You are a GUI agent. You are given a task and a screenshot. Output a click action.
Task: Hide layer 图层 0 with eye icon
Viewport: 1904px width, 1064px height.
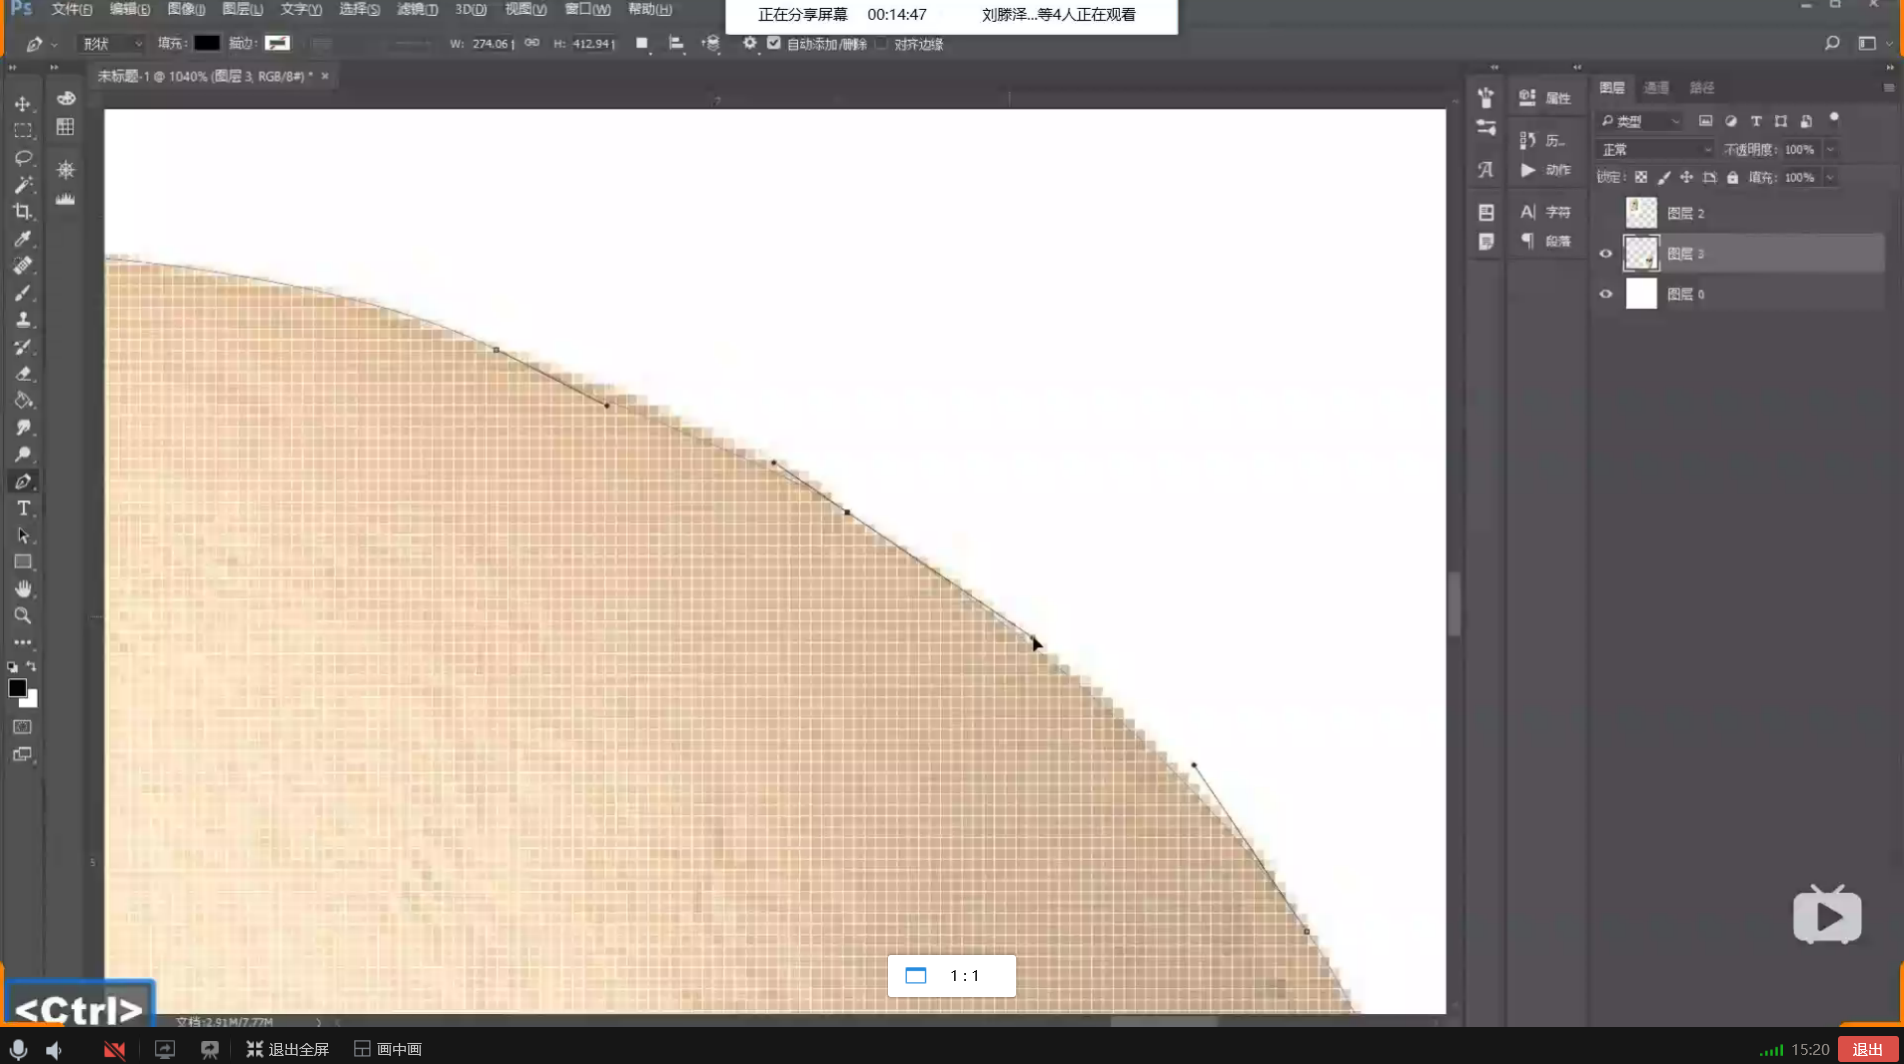point(1606,294)
